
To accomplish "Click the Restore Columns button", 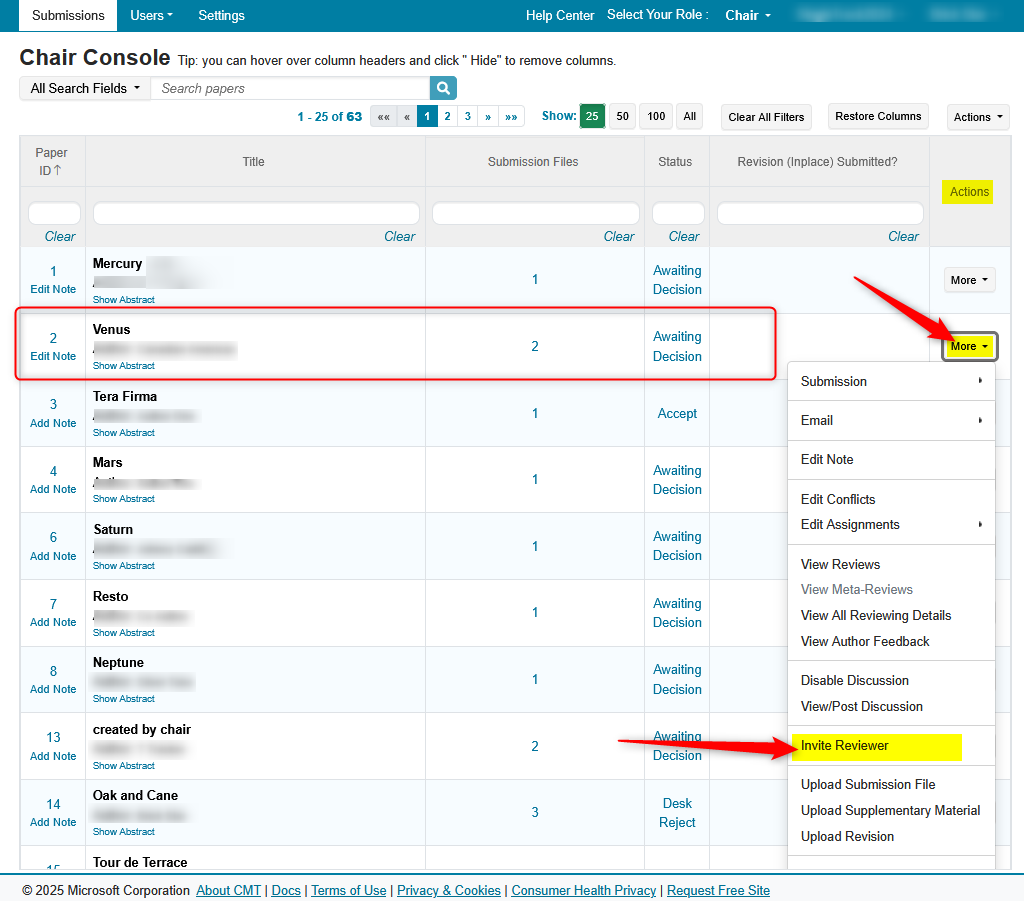I will (878, 116).
